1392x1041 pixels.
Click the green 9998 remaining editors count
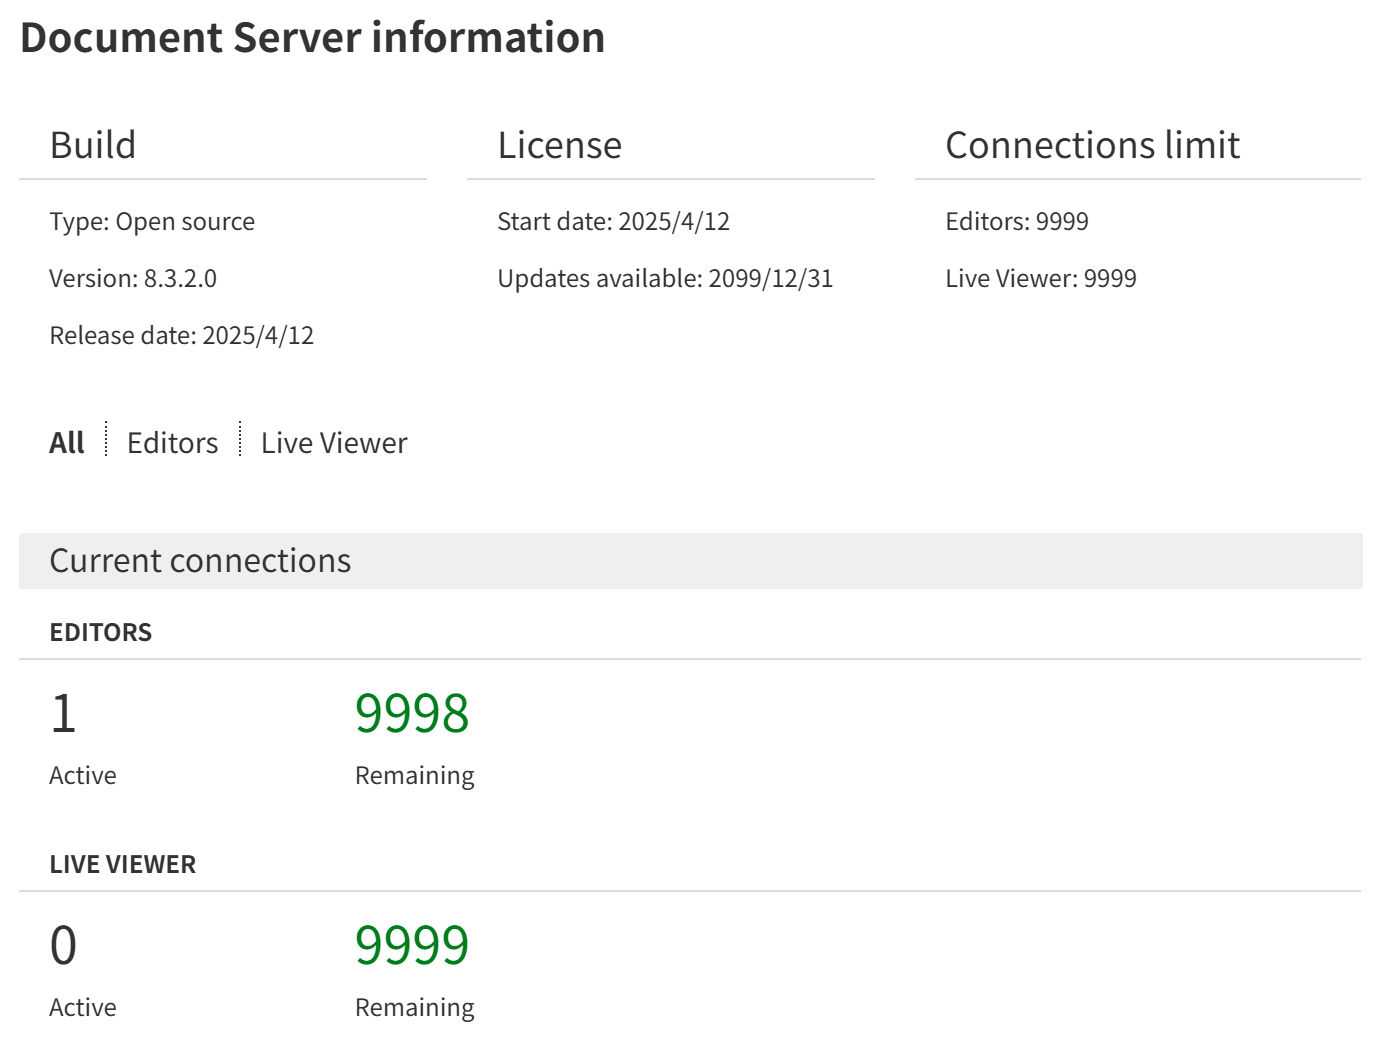(x=412, y=713)
